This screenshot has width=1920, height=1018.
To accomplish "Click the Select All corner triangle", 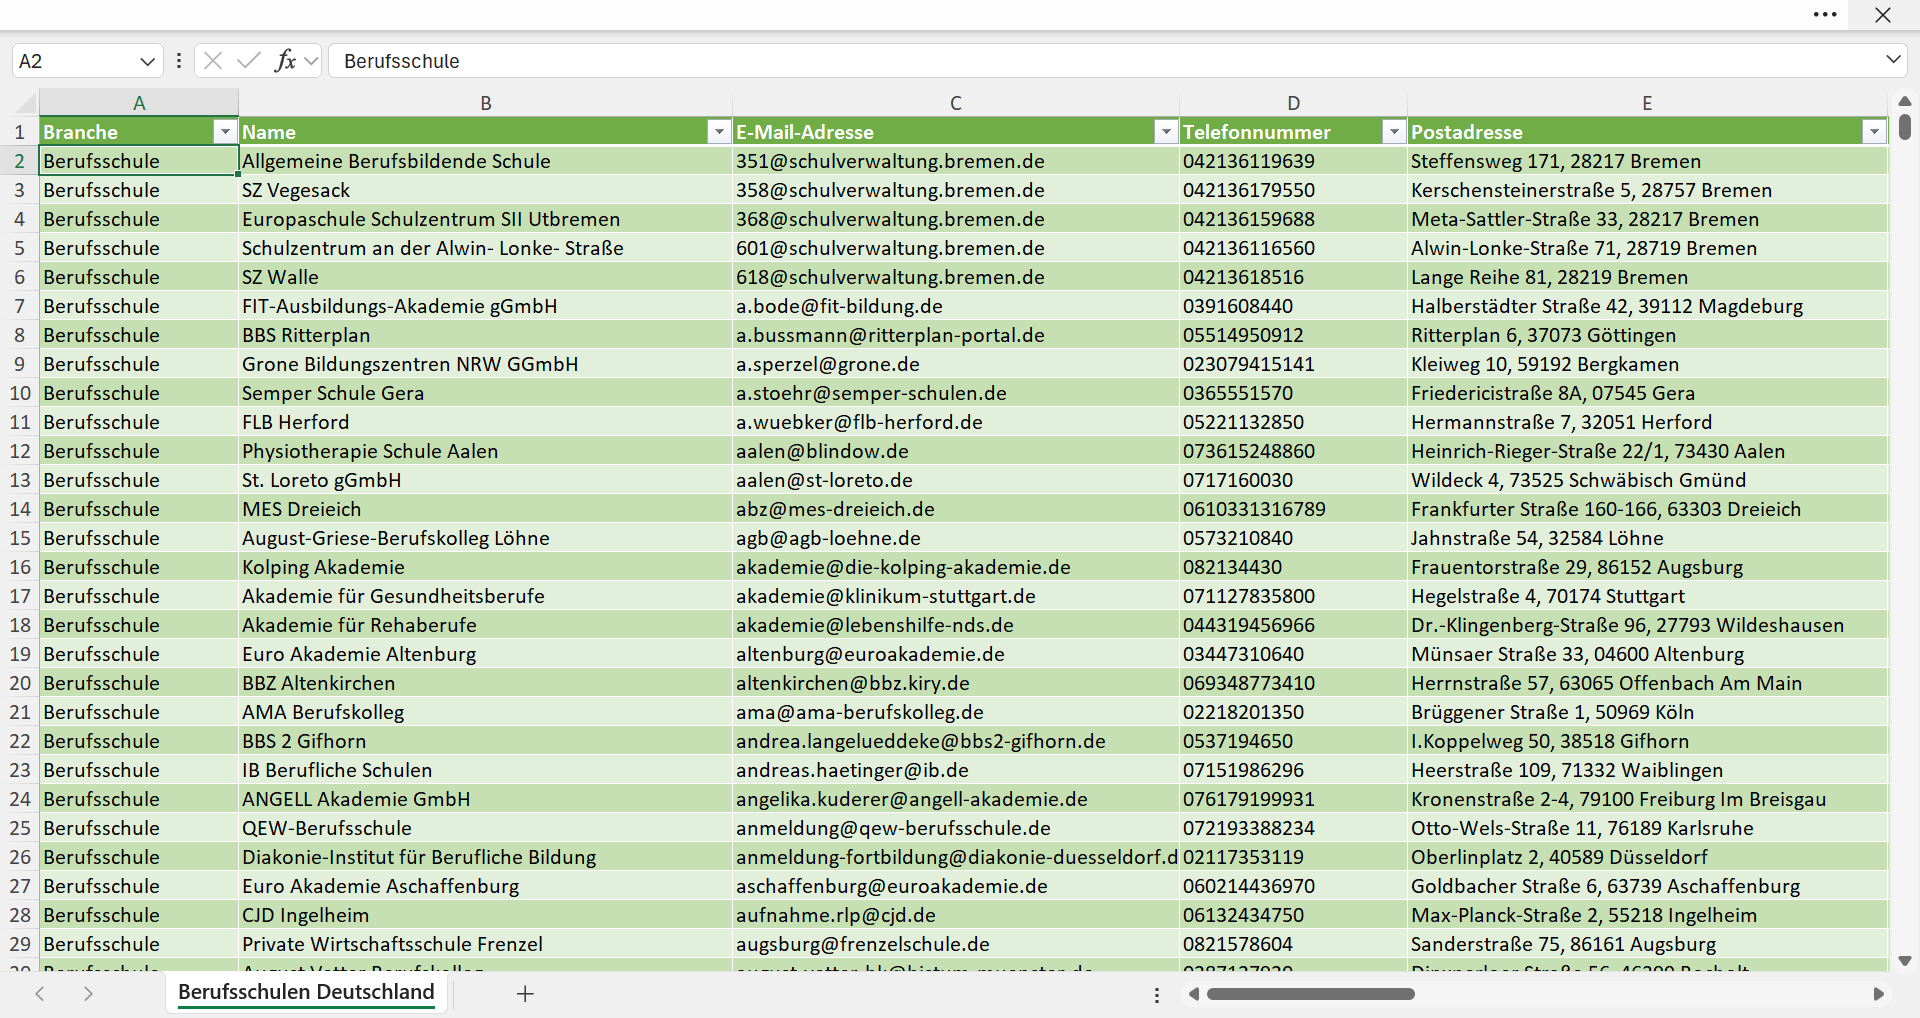I will [26, 103].
